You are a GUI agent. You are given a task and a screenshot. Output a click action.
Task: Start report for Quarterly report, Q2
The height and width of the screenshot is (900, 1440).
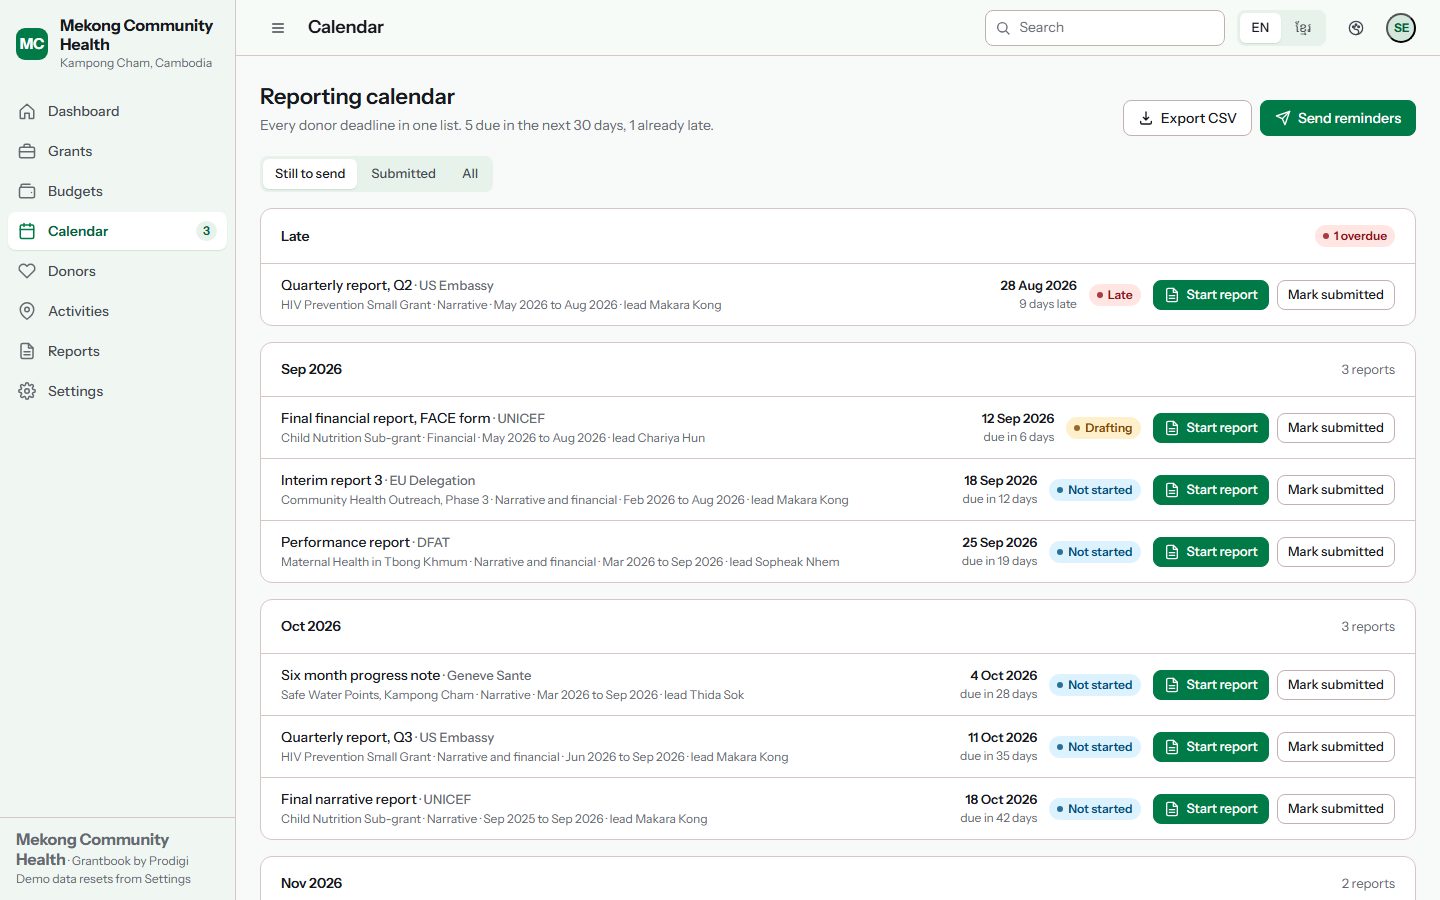(x=1211, y=295)
